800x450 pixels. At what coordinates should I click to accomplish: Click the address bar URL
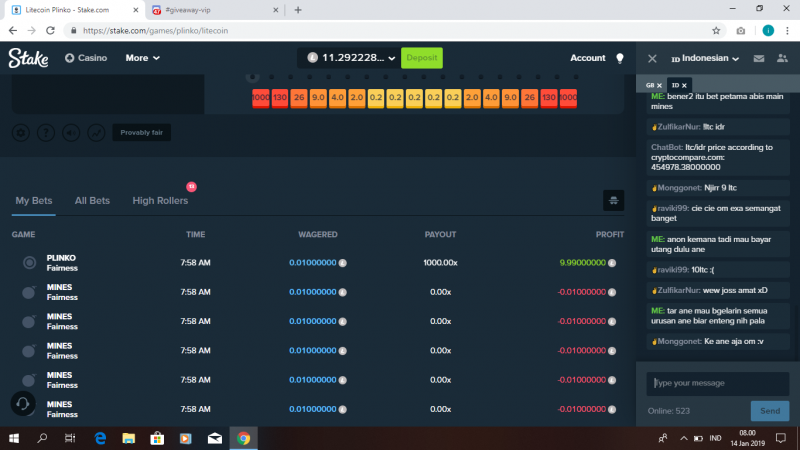click(x=156, y=31)
